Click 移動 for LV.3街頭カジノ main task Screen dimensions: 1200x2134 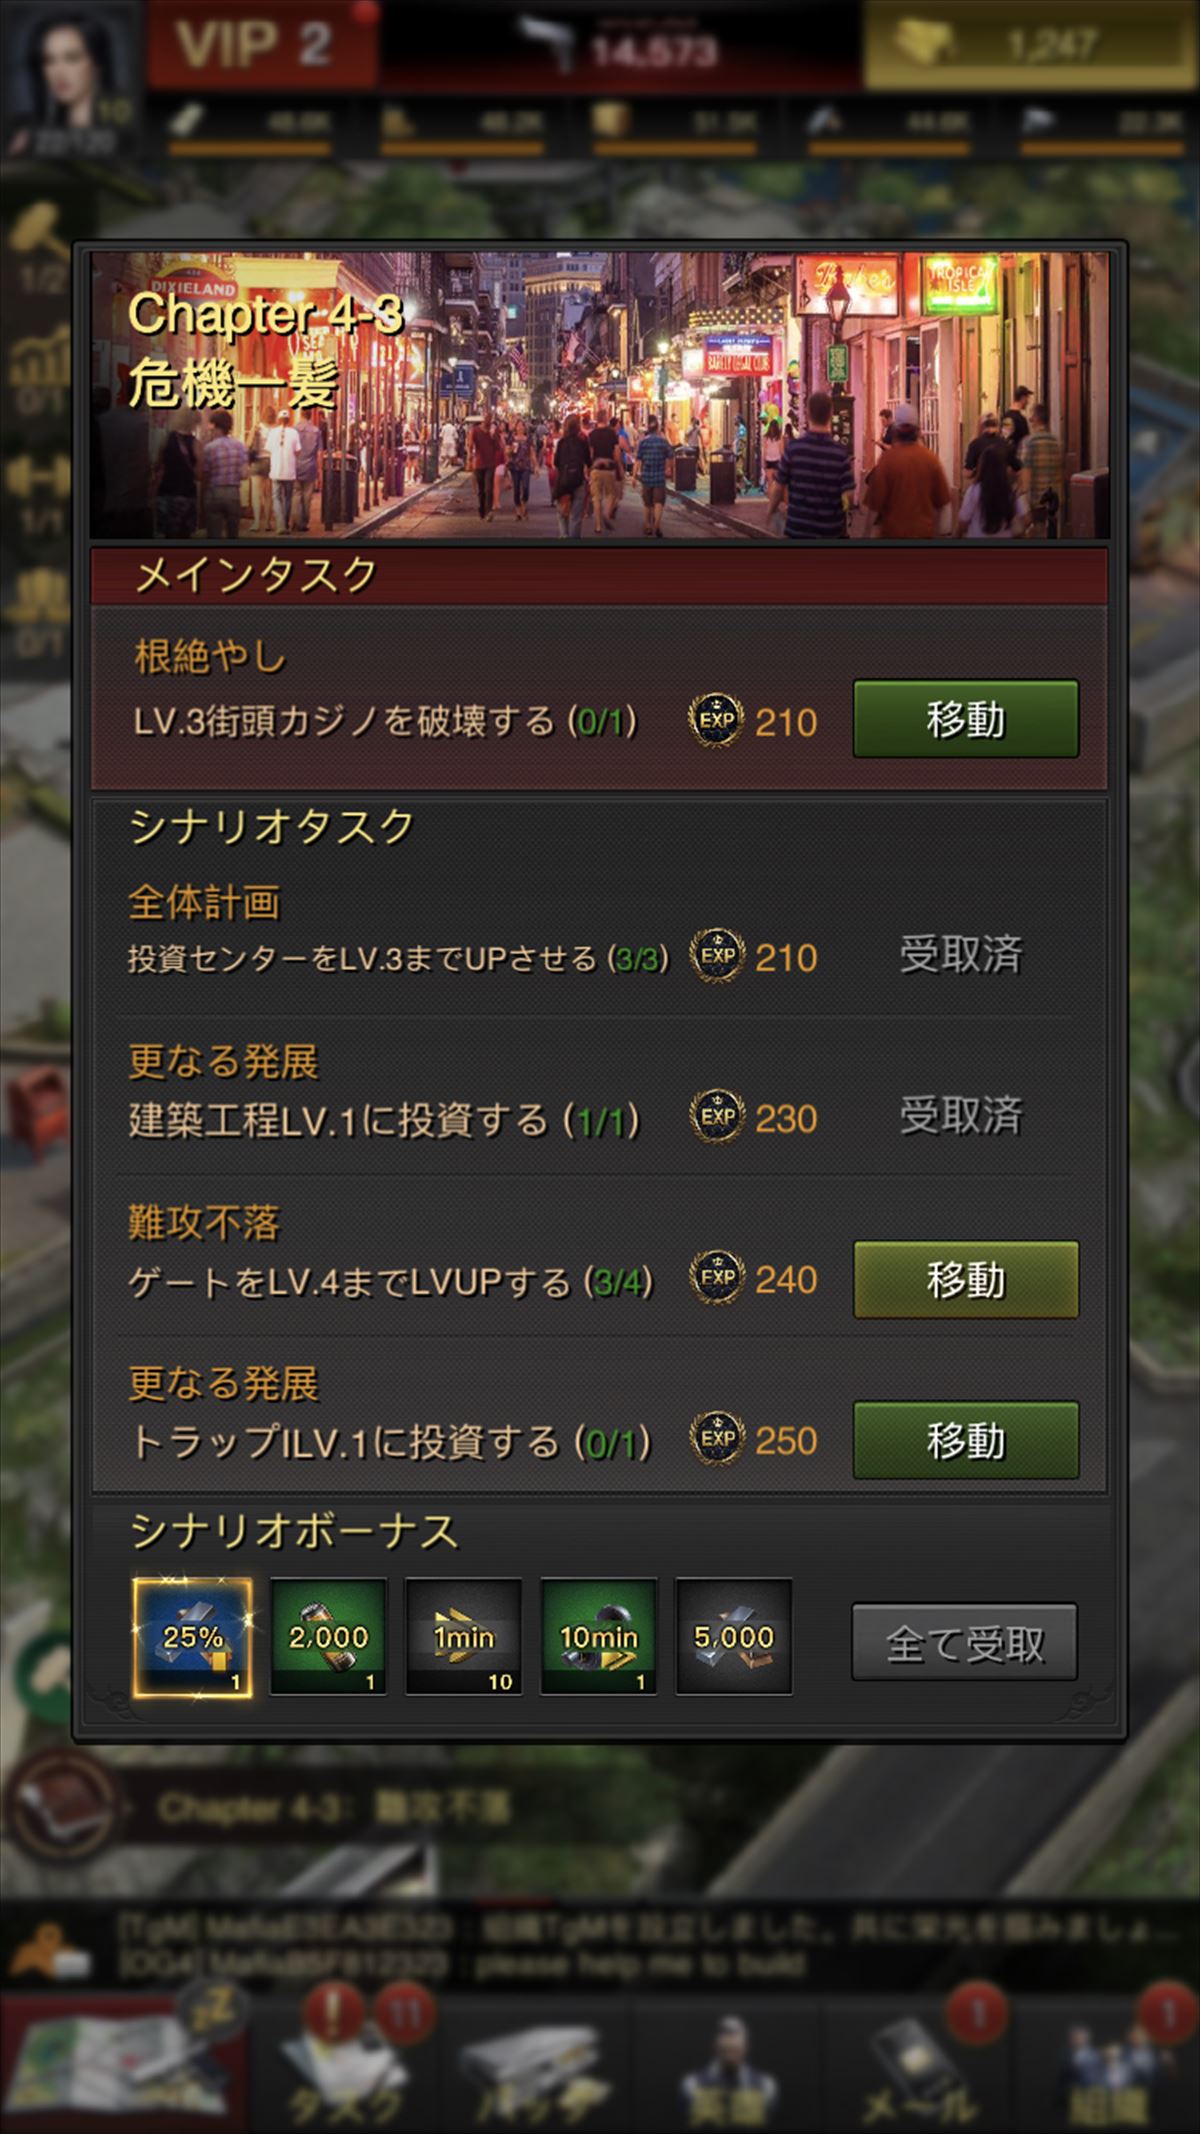[x=965, y=719]
